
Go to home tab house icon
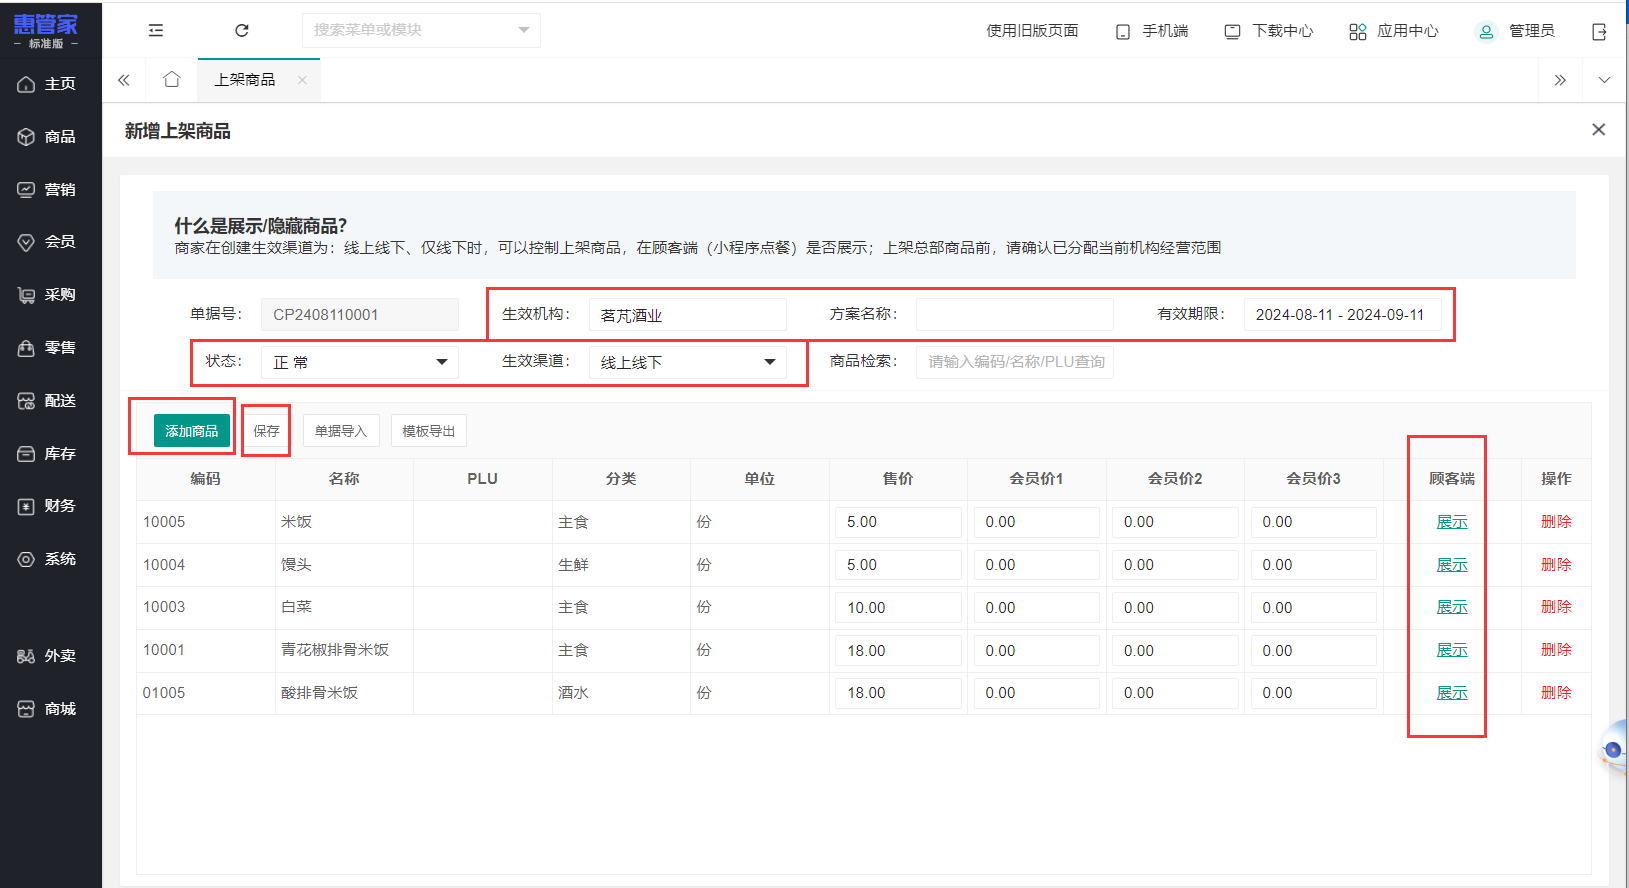coord(172,80)
